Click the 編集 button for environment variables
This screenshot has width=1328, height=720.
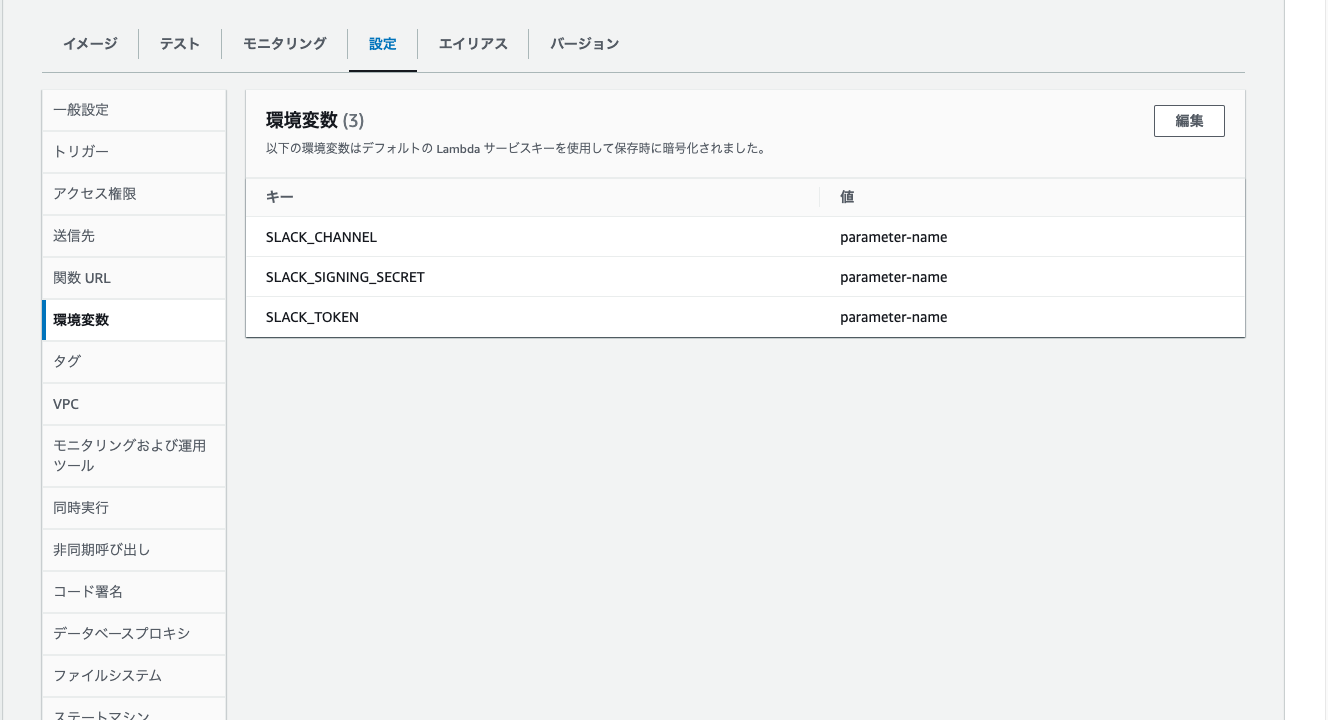pyautogui.click(x=1189, y=121)
